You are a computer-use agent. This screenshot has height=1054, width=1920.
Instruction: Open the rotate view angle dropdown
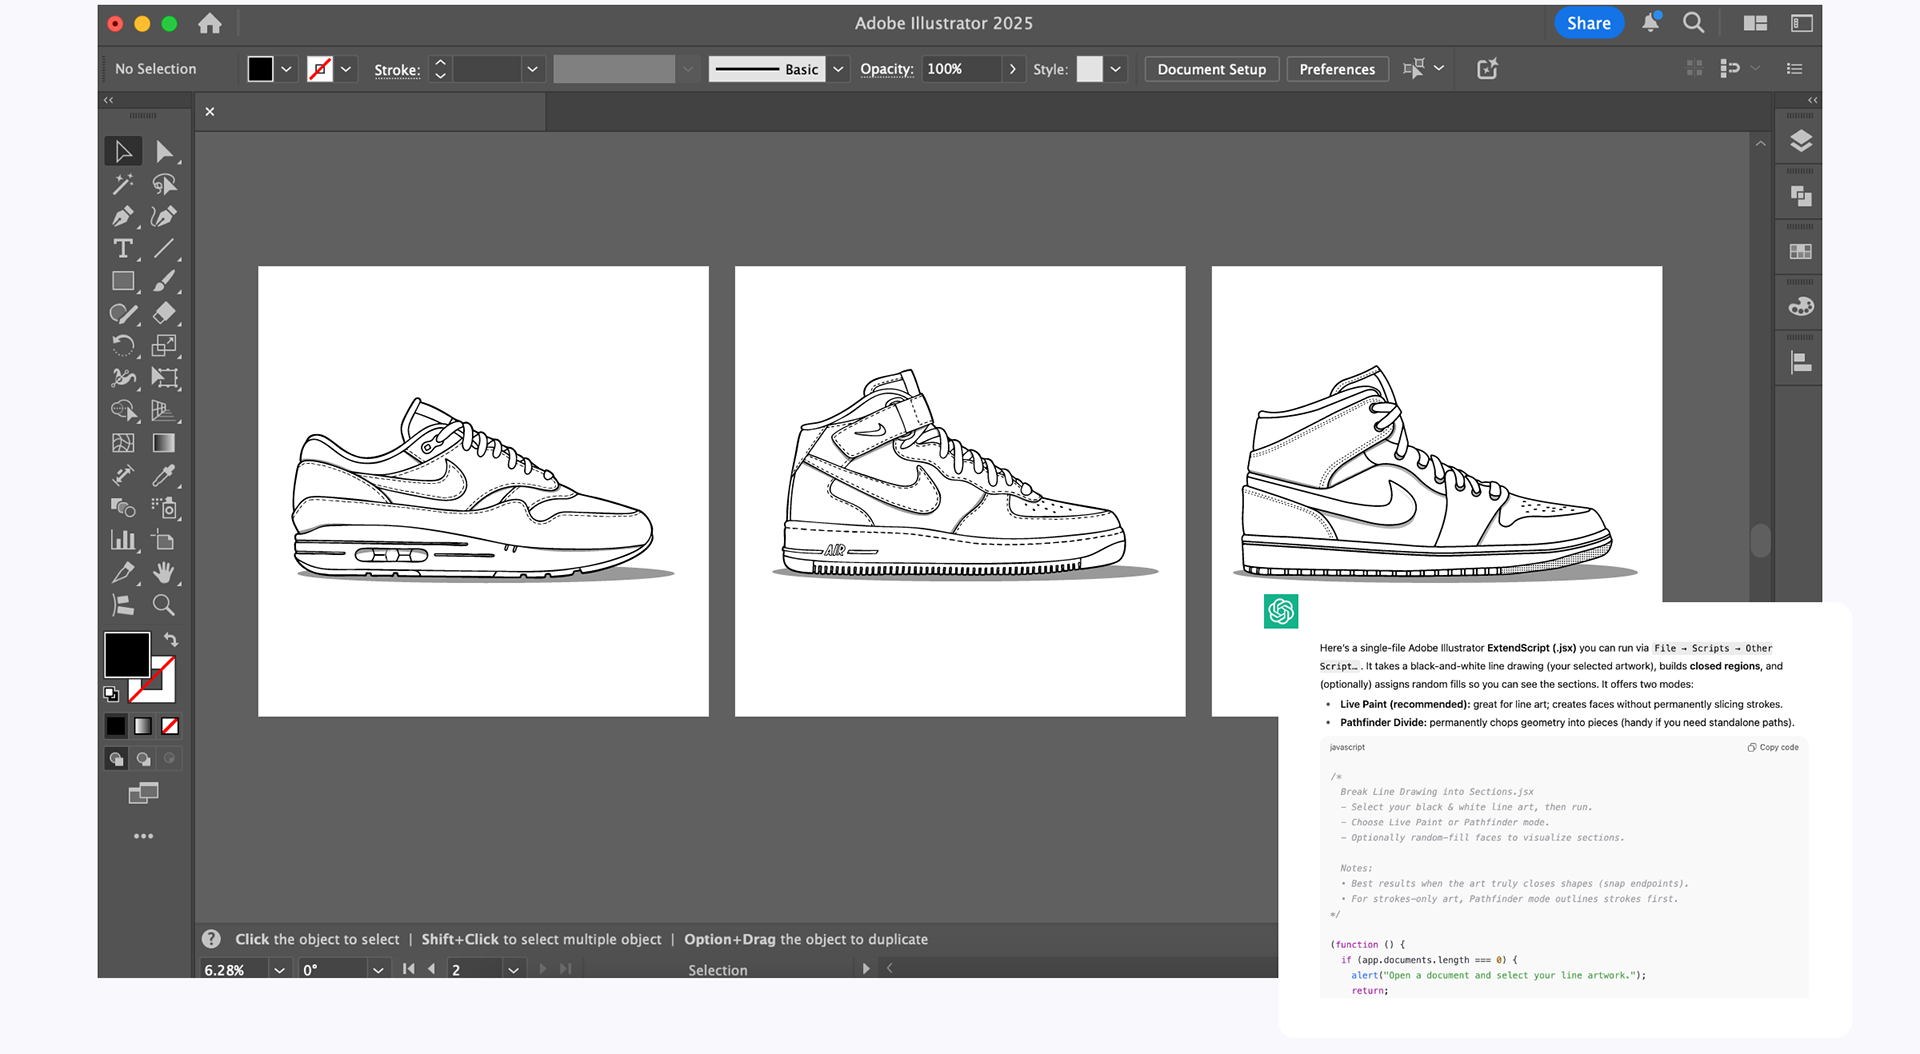(378, 970)
